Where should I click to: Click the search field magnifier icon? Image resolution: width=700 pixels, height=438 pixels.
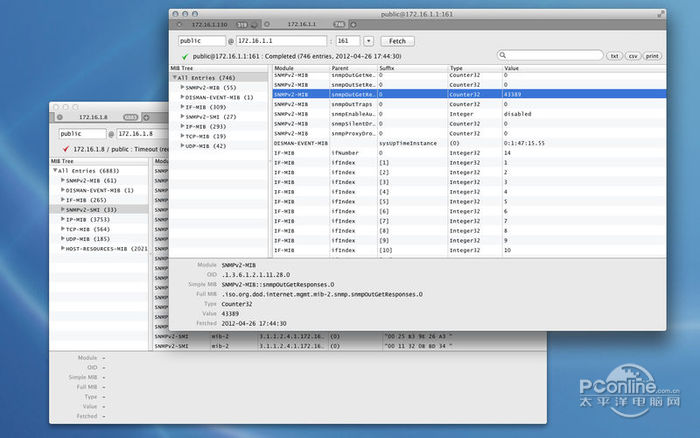(503, 56)
